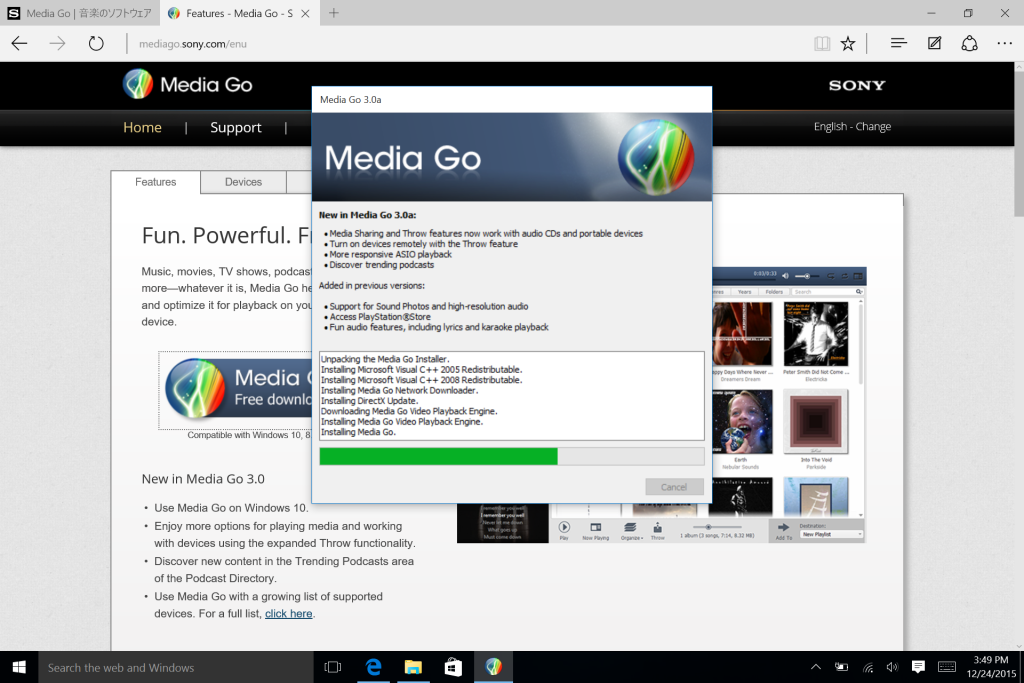Open the Windows Start menu
The height and width of the screenshot is (683, 1024).
(x=19, y=667)
